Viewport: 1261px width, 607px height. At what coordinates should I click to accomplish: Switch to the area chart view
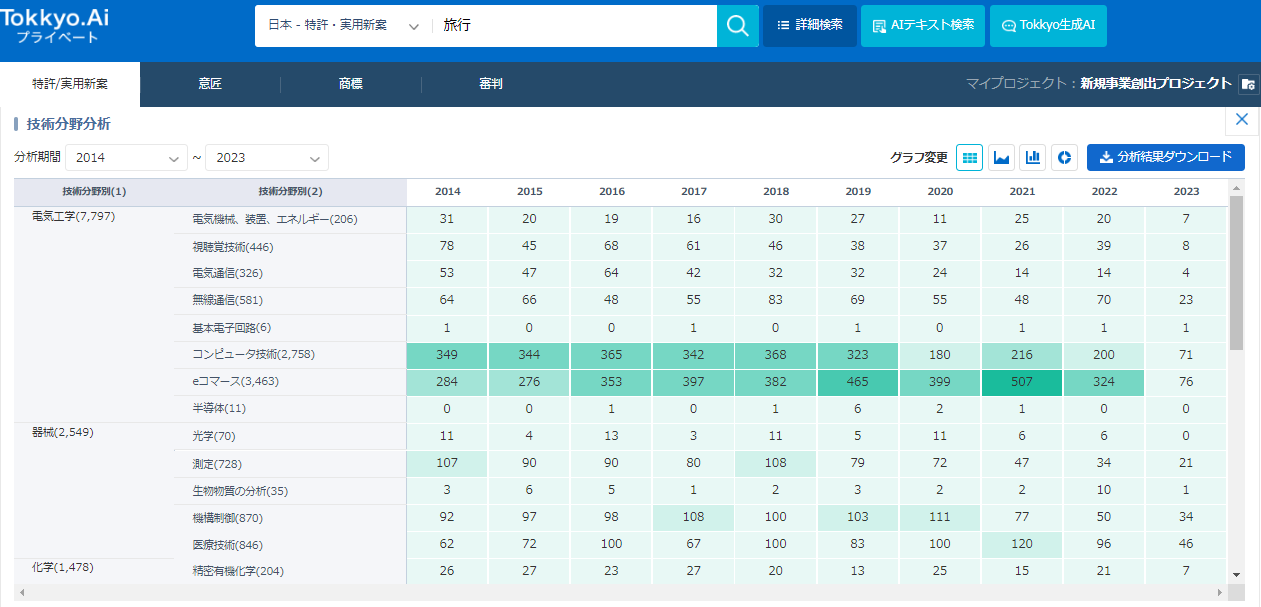[1001, 157]
